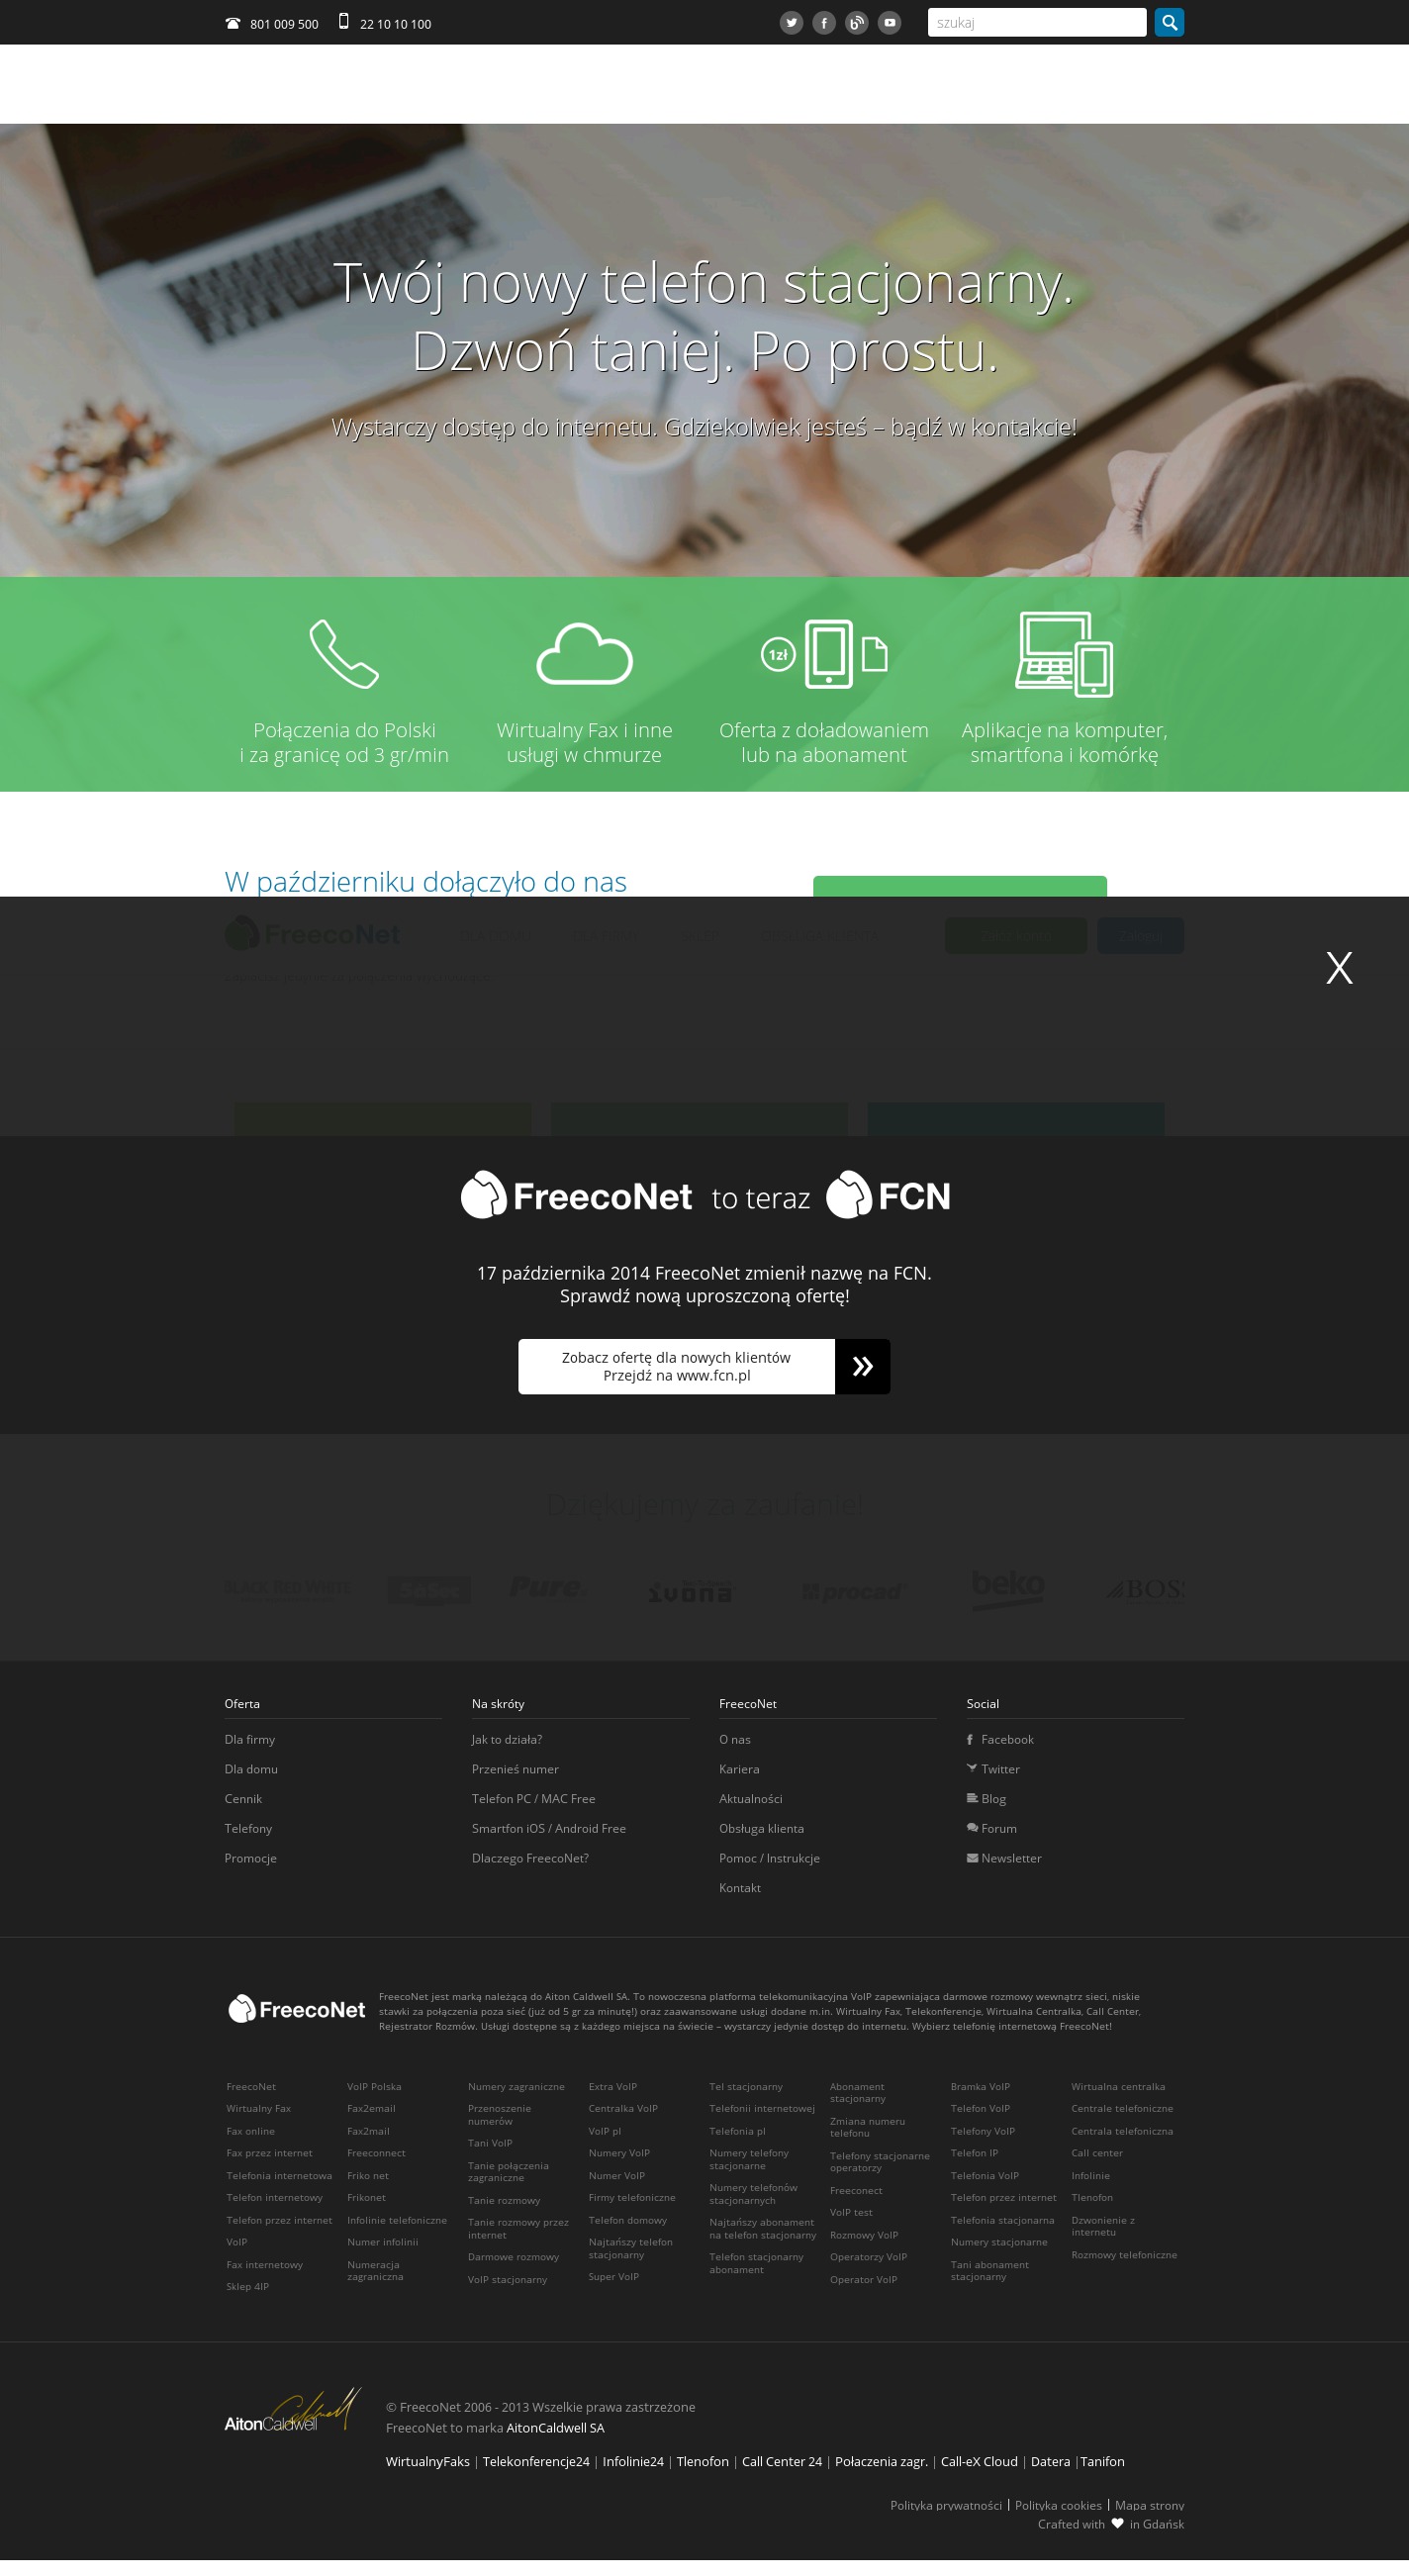Viewport: 1409px width, 2576px height.
Task: Open Polityka prywatności link
Action: [x=945, y=2505]
